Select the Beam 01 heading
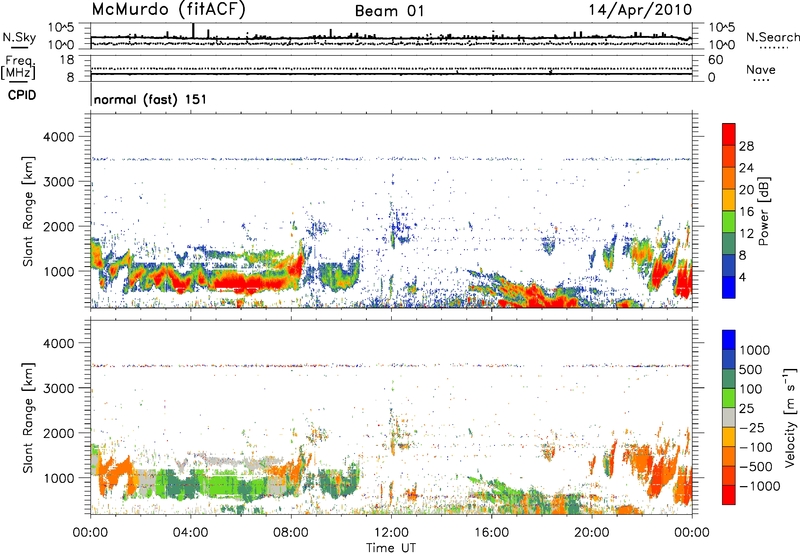Image resolution: width=800 pixels, height=554 pixels. [389, 11]
